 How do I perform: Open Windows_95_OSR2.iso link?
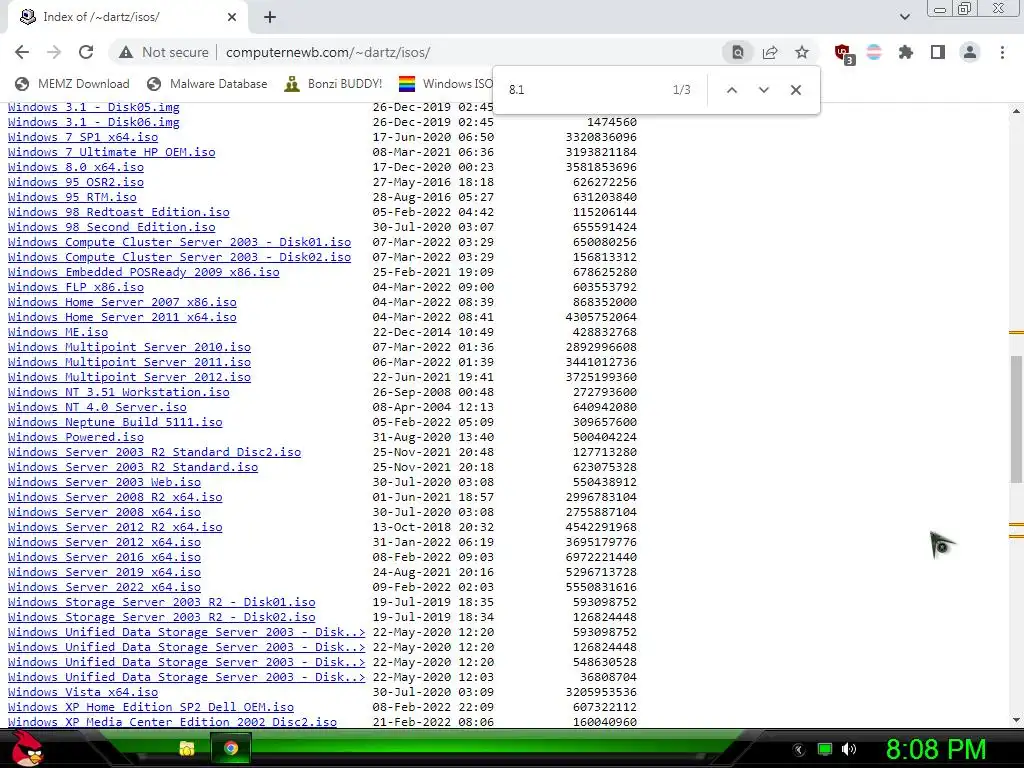point(76,182)
